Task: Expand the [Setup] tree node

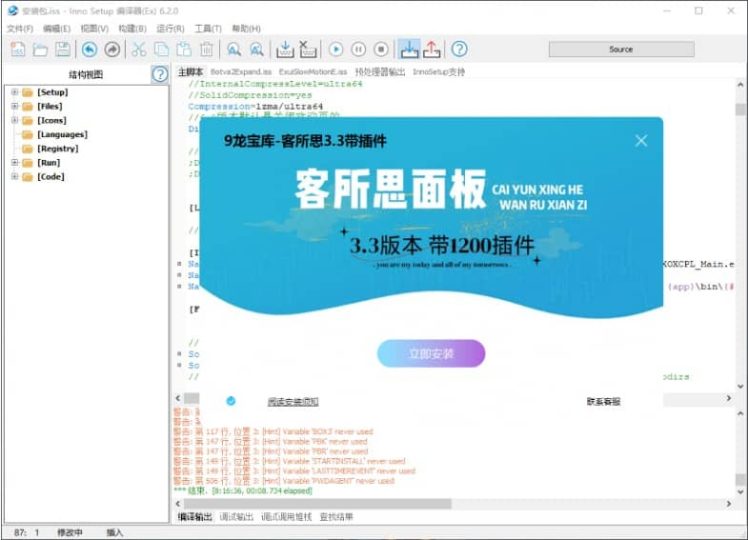Action: click(x=15, y=92)
